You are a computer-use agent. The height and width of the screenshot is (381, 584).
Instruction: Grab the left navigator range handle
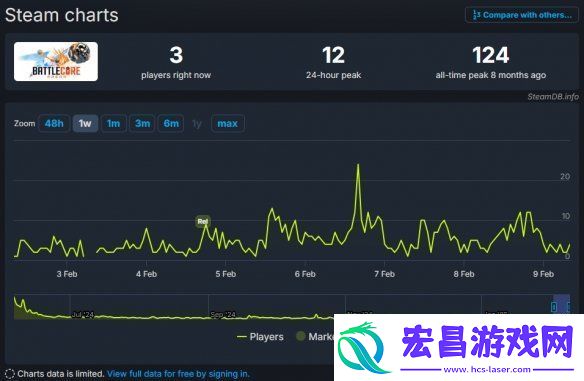click(x=554, y=307)
